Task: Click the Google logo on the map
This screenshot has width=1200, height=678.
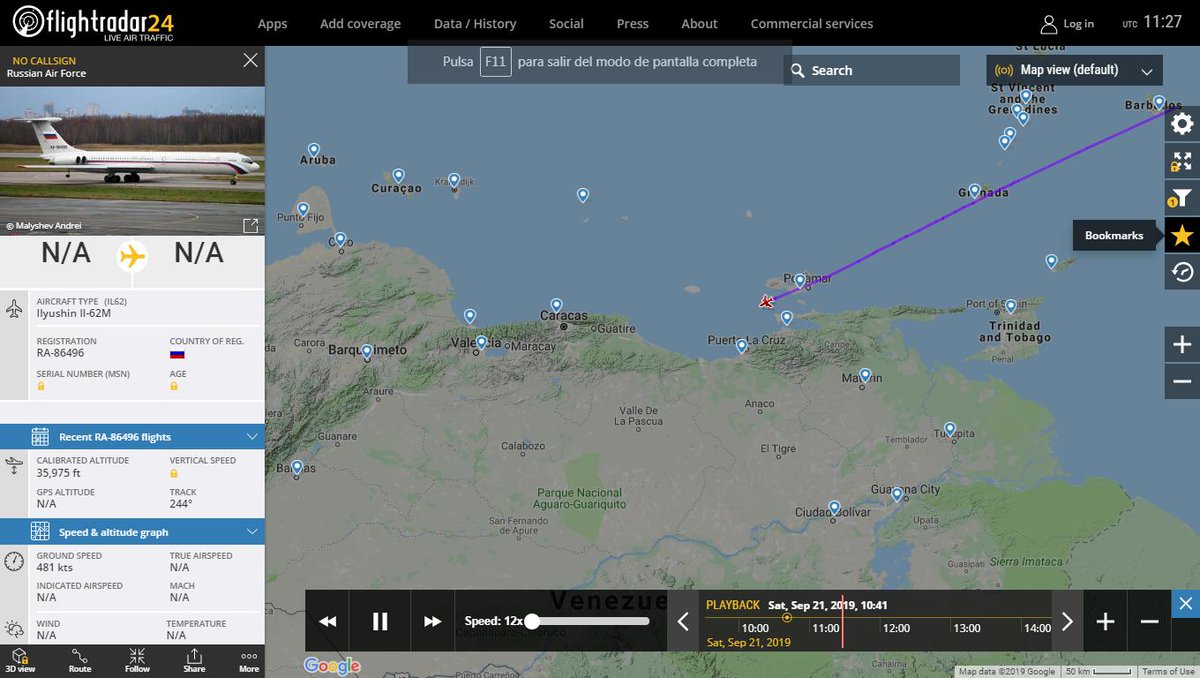Action: [332, 666]
